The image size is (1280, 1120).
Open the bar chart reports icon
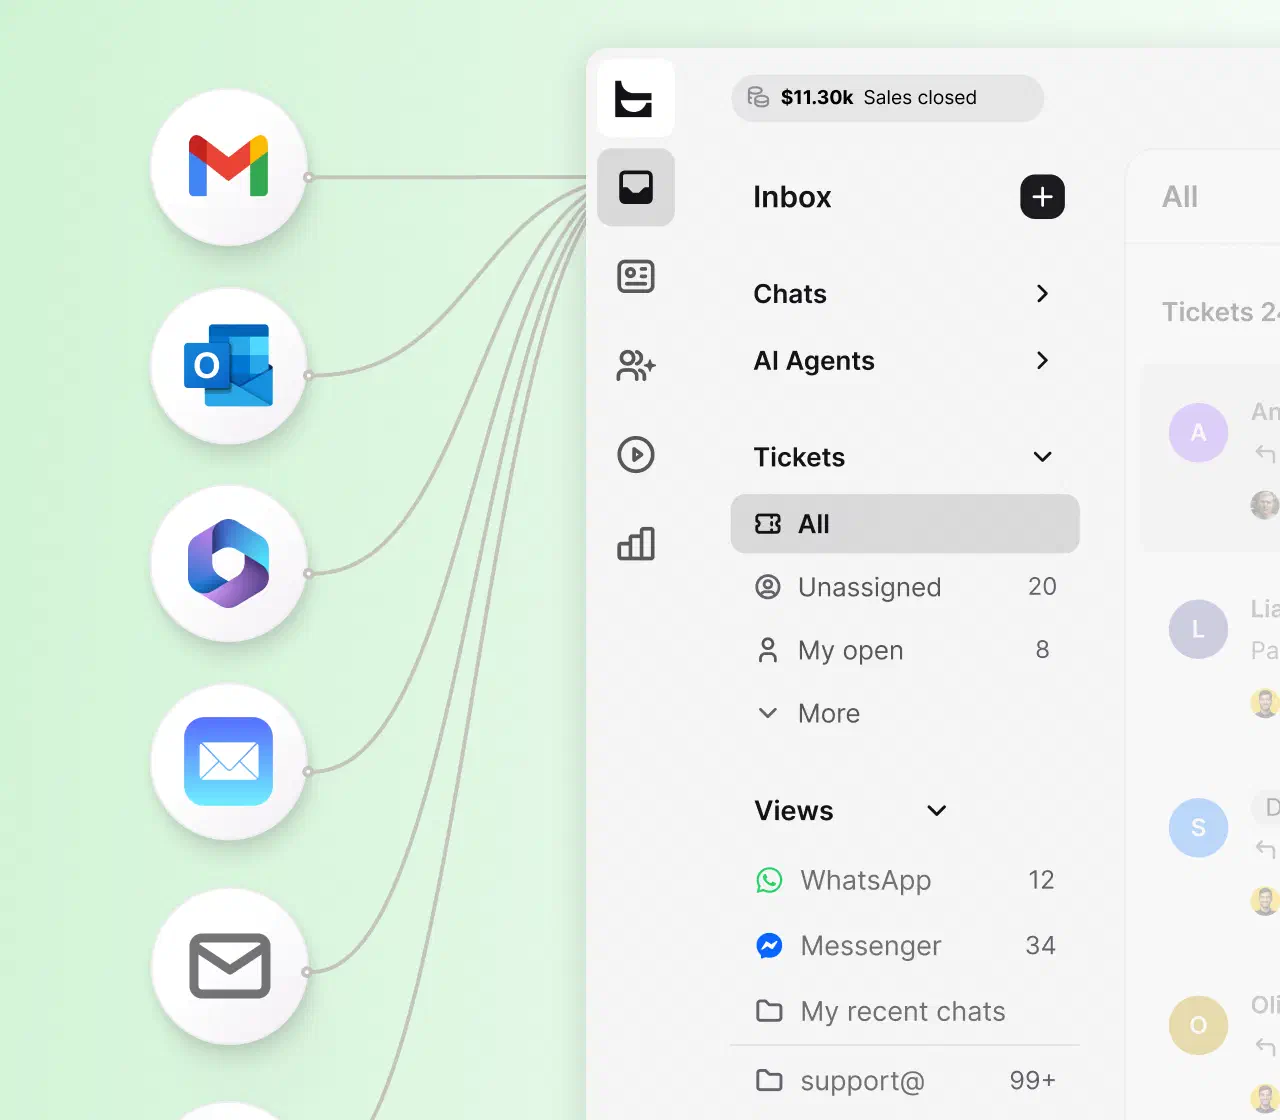pos(636,543)
